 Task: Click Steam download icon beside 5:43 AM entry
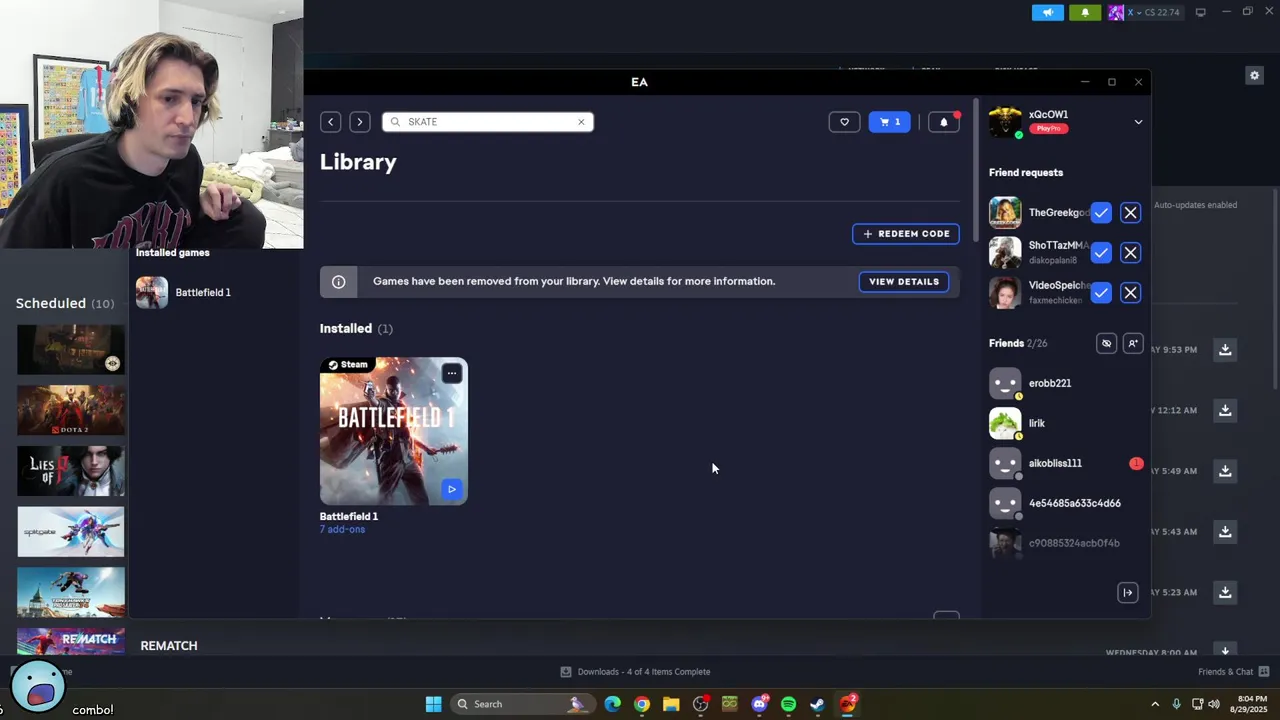[x=1225, y=531]
